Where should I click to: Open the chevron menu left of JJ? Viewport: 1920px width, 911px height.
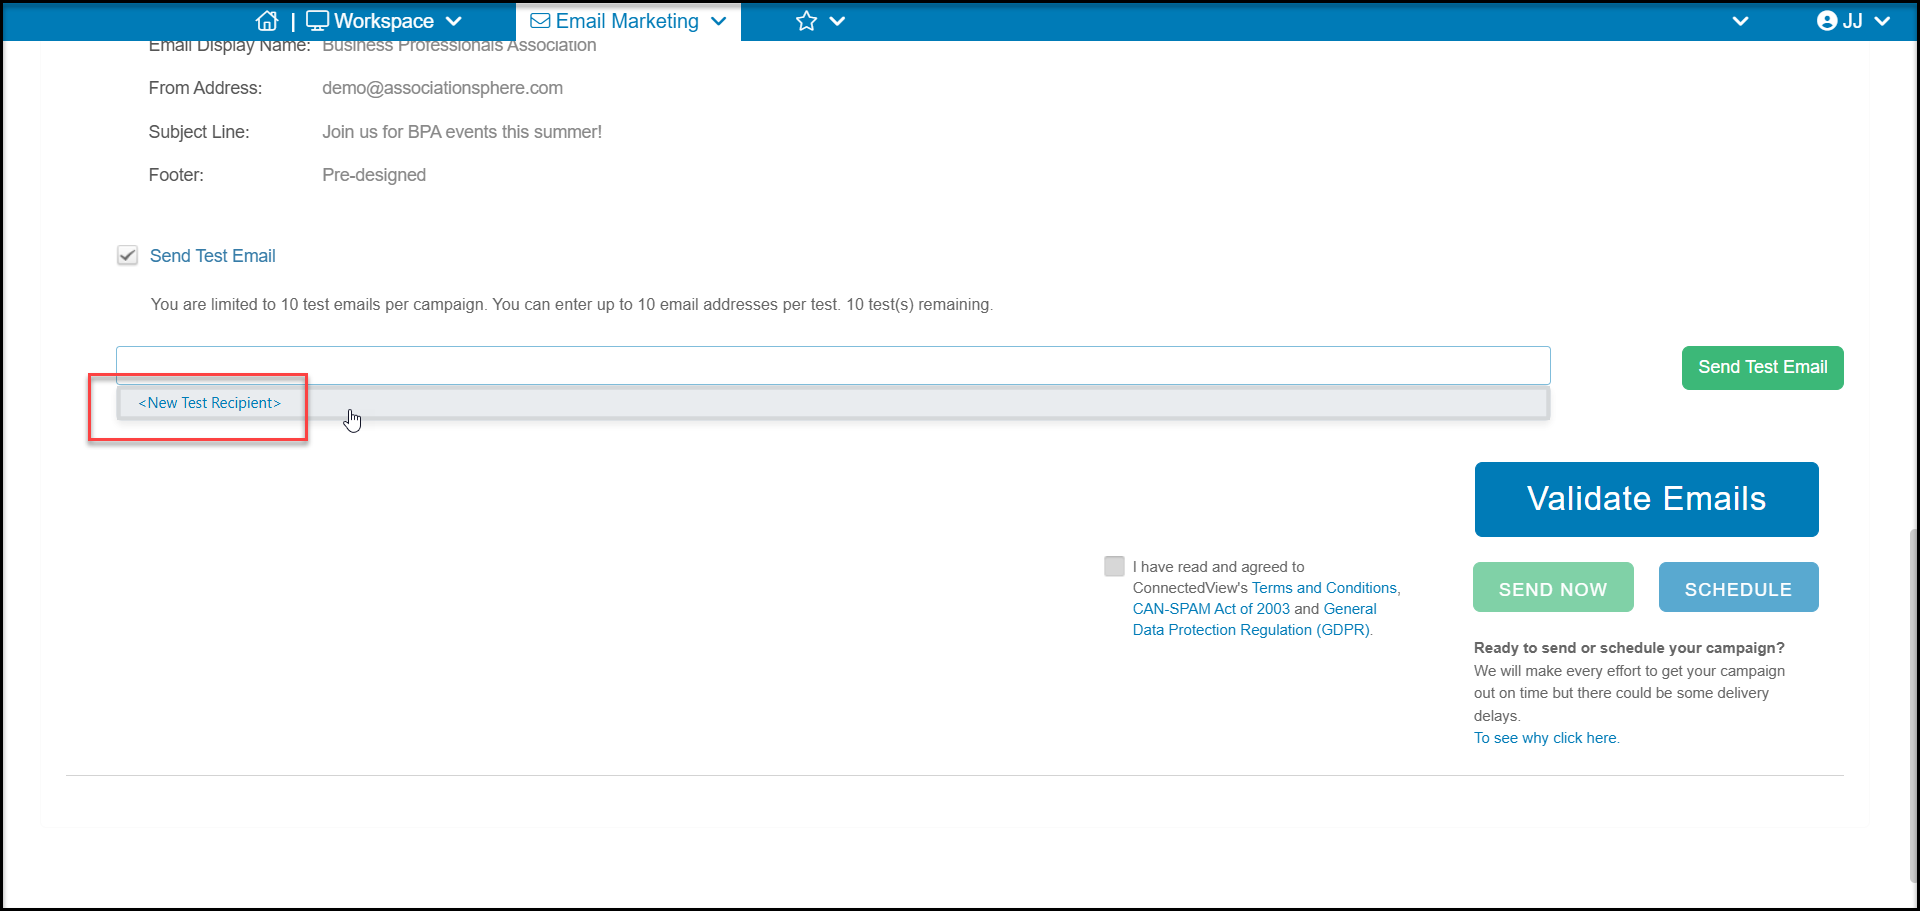[x=1740, y=21]
